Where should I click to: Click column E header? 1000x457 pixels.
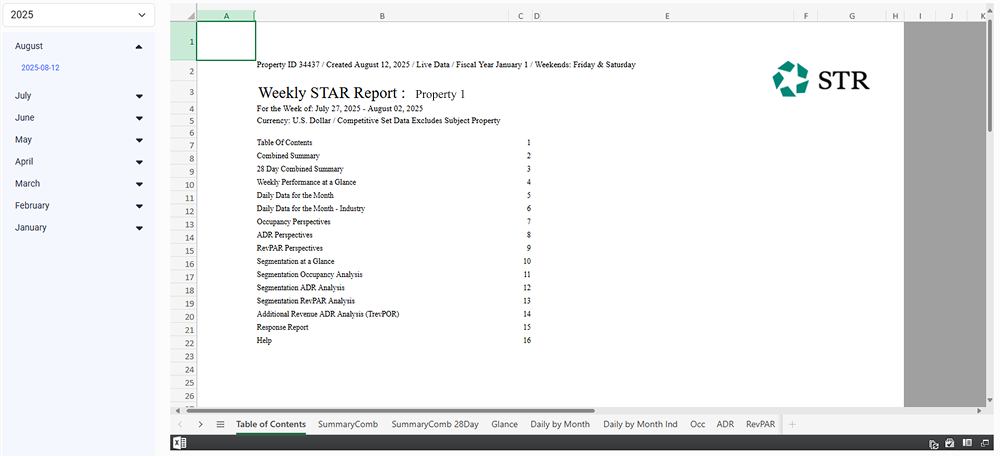tap(667, 16)
